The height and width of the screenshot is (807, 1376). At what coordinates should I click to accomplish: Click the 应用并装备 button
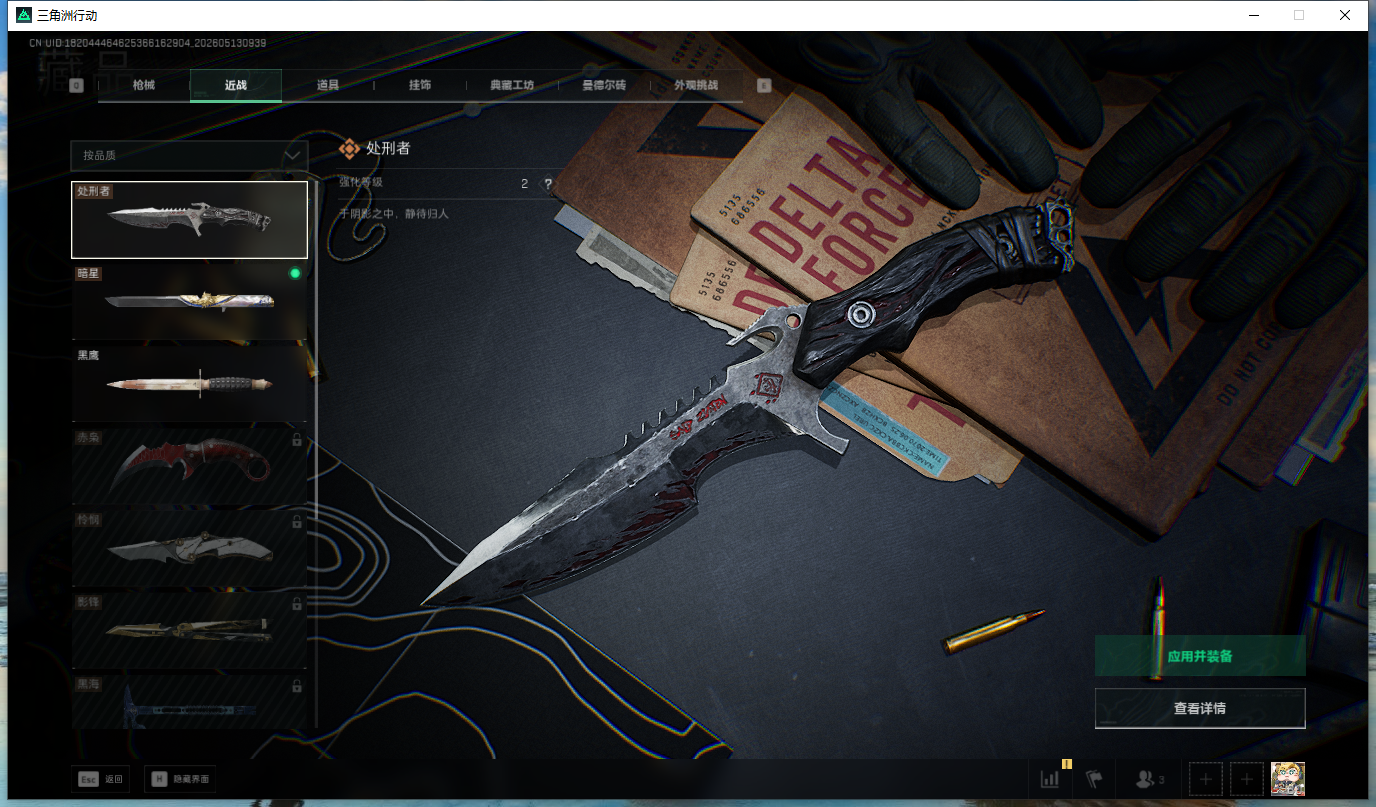[1200, 657]
